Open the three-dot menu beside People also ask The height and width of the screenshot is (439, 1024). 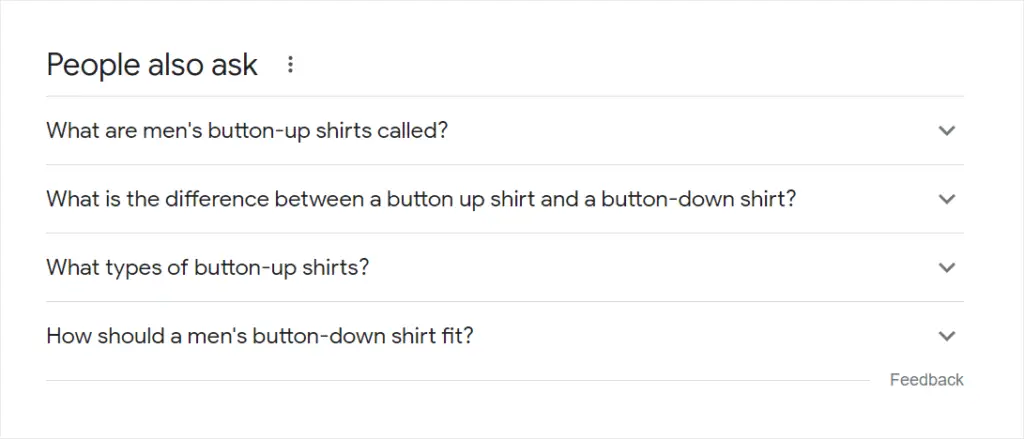click(291, 65)
